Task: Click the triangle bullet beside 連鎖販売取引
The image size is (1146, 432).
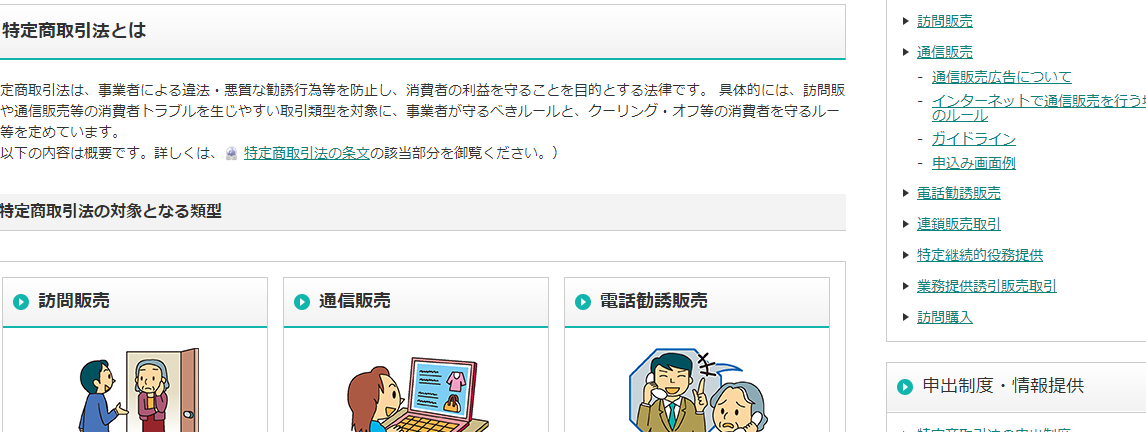Action: [907, 224]
